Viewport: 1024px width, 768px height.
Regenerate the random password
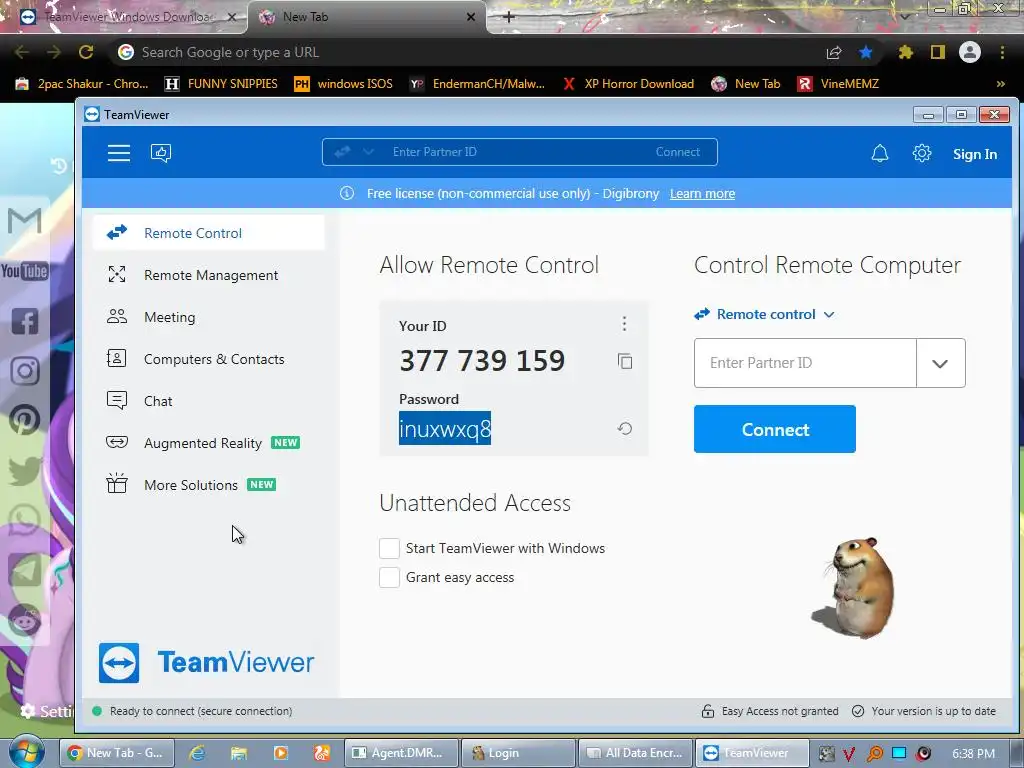tap(625, 428)
